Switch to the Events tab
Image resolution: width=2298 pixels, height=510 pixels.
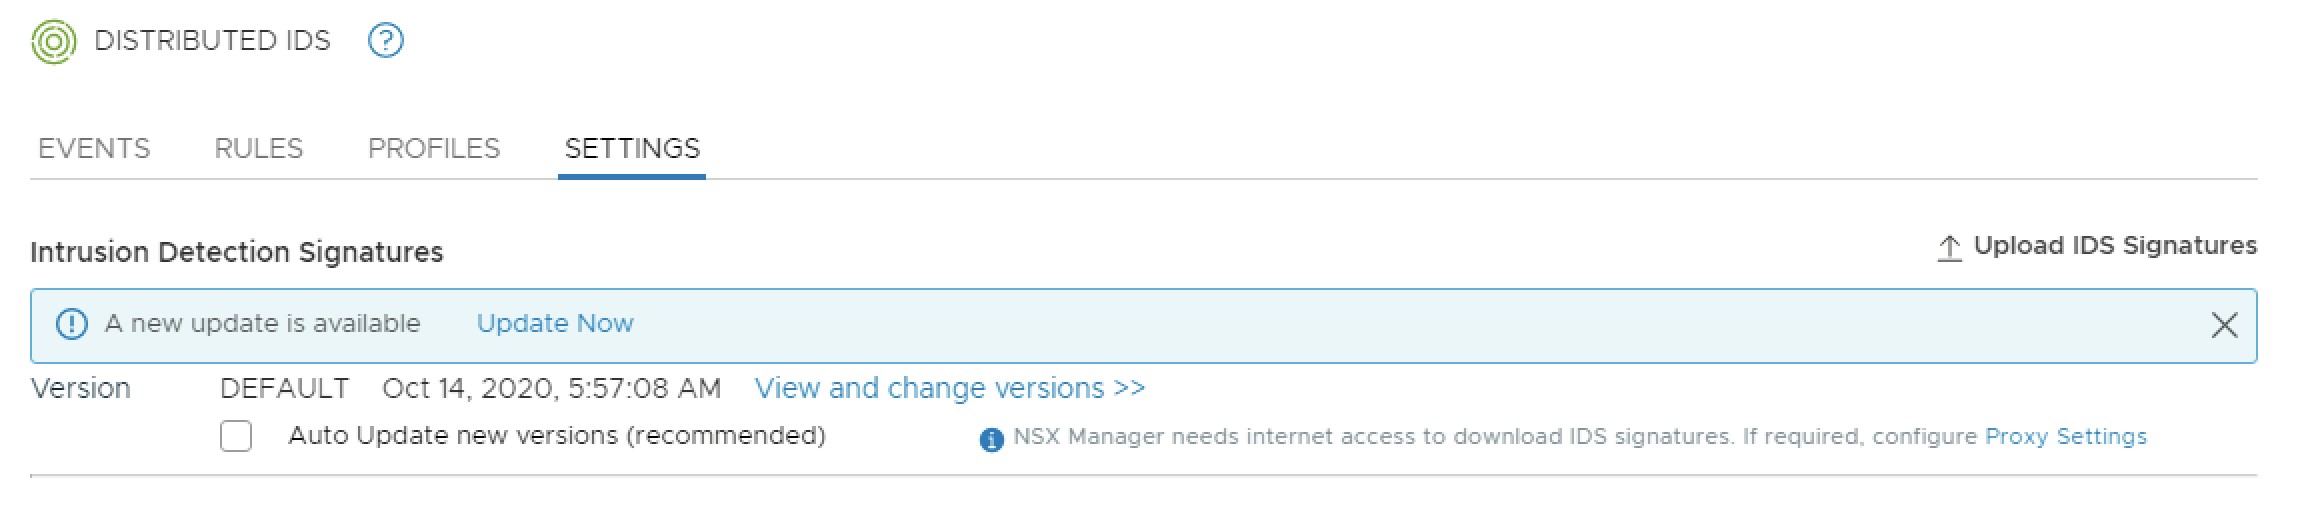point(94,149)
